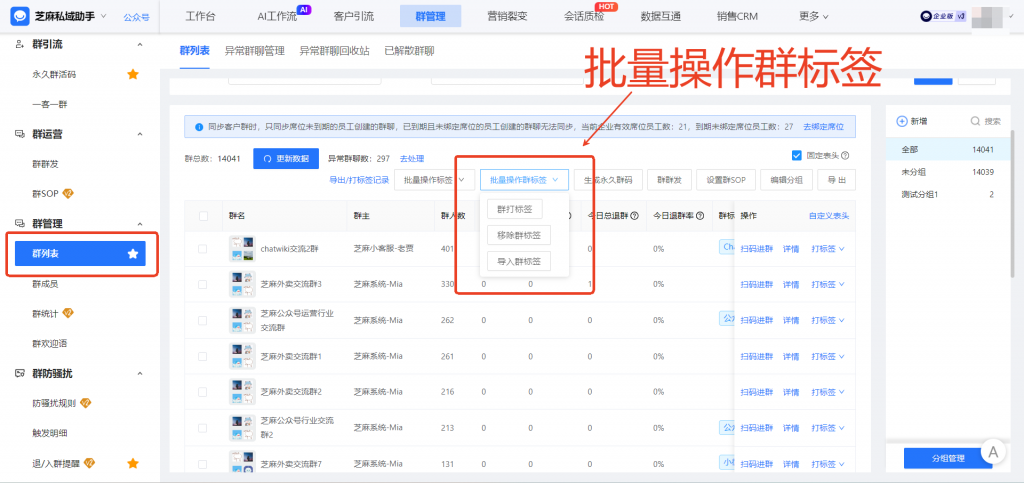
Task: Click the 分组管理 button
Action: click(948, 458)
